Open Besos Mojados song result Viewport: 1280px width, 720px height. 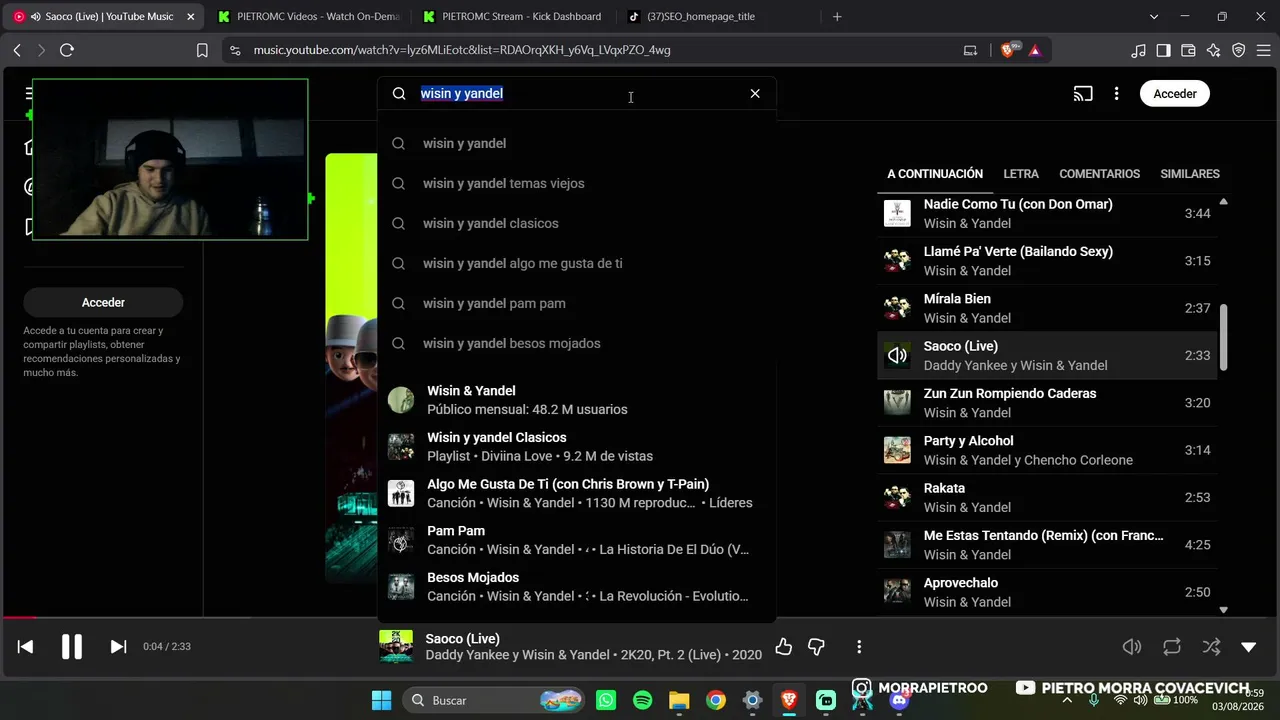pos(576,587)
